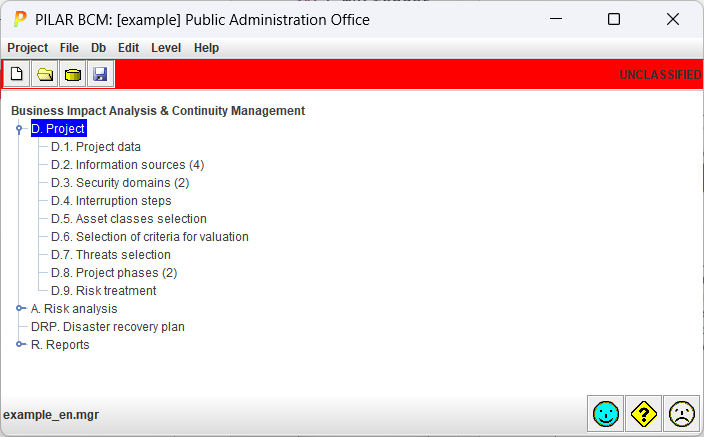Select D.3. Security domains (2)
Viewport: 704px width, 437px height.
pyautogui.click(x=120, y=183)
